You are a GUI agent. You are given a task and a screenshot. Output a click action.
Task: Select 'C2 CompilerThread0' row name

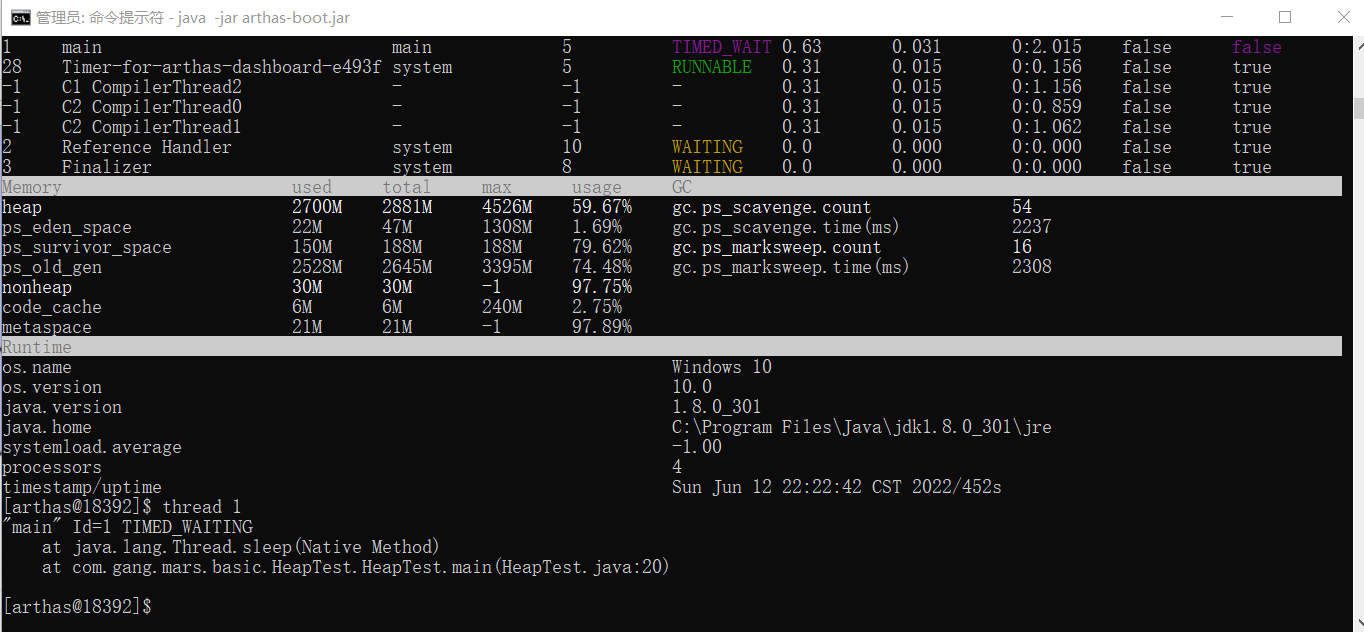pos(152,107)
